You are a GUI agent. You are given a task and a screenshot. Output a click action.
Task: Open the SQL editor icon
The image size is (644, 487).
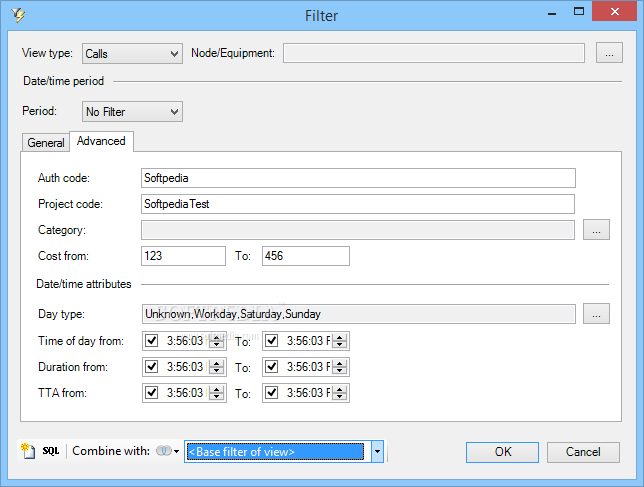(x=51, y=451)
